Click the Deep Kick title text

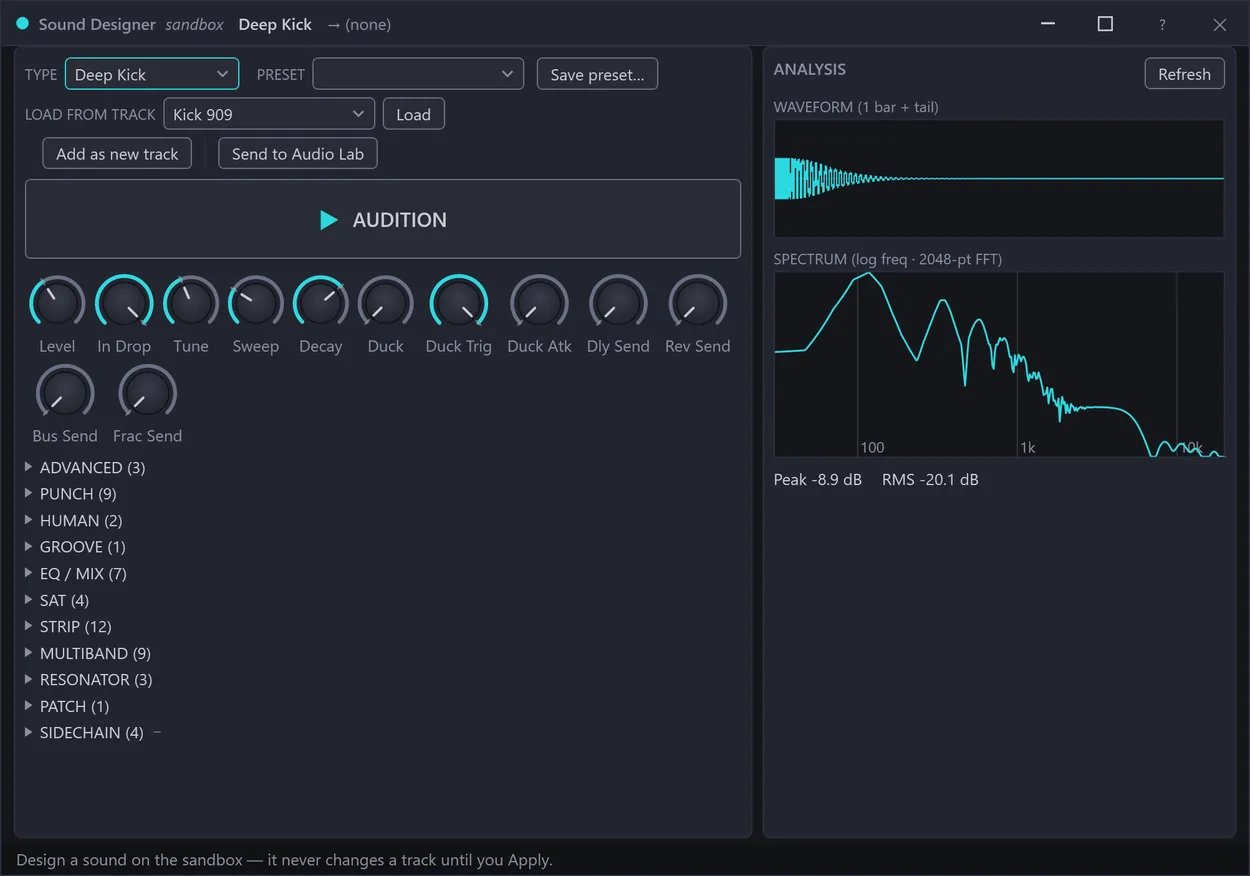pos(275,24)
